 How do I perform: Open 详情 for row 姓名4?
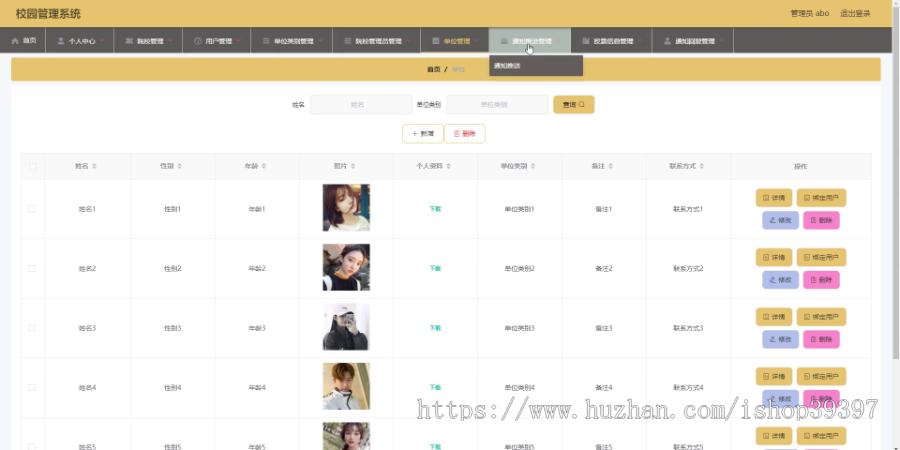(x=774, y=377)
